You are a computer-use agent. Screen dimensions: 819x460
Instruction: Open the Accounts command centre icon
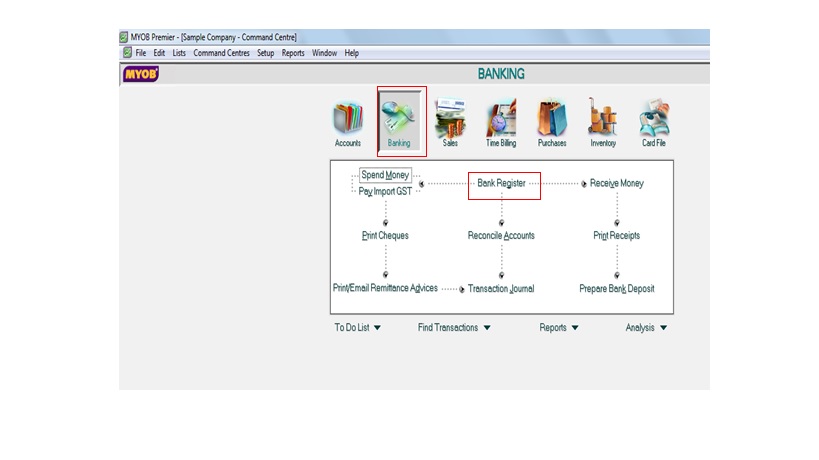[348, 124]
